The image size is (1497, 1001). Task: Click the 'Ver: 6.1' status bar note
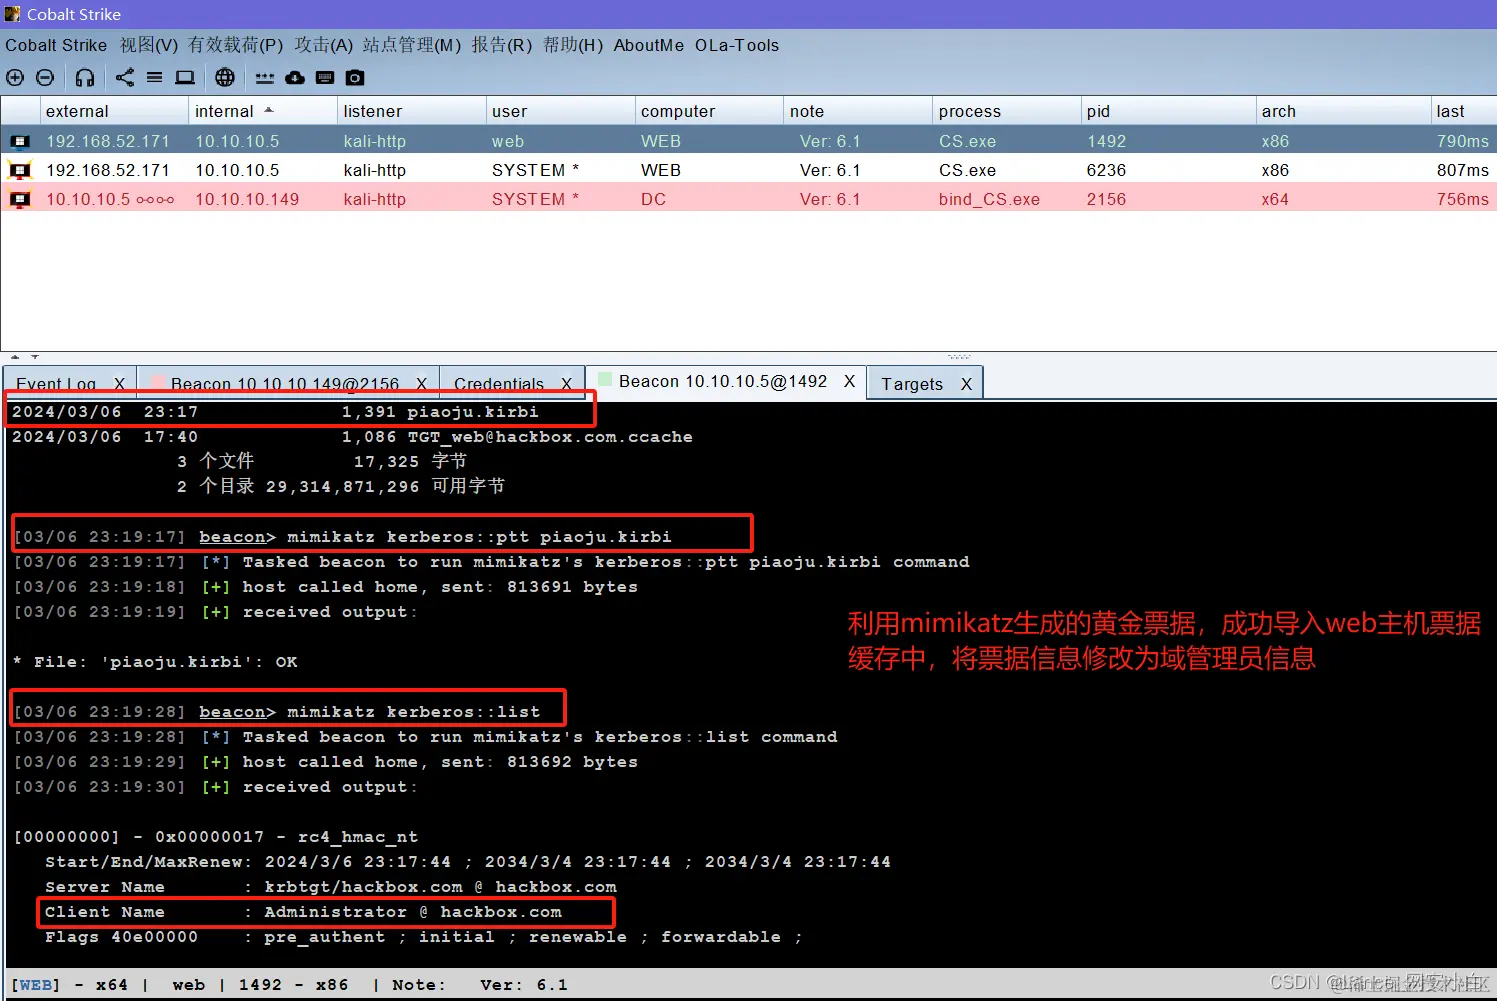pos(524,985)
